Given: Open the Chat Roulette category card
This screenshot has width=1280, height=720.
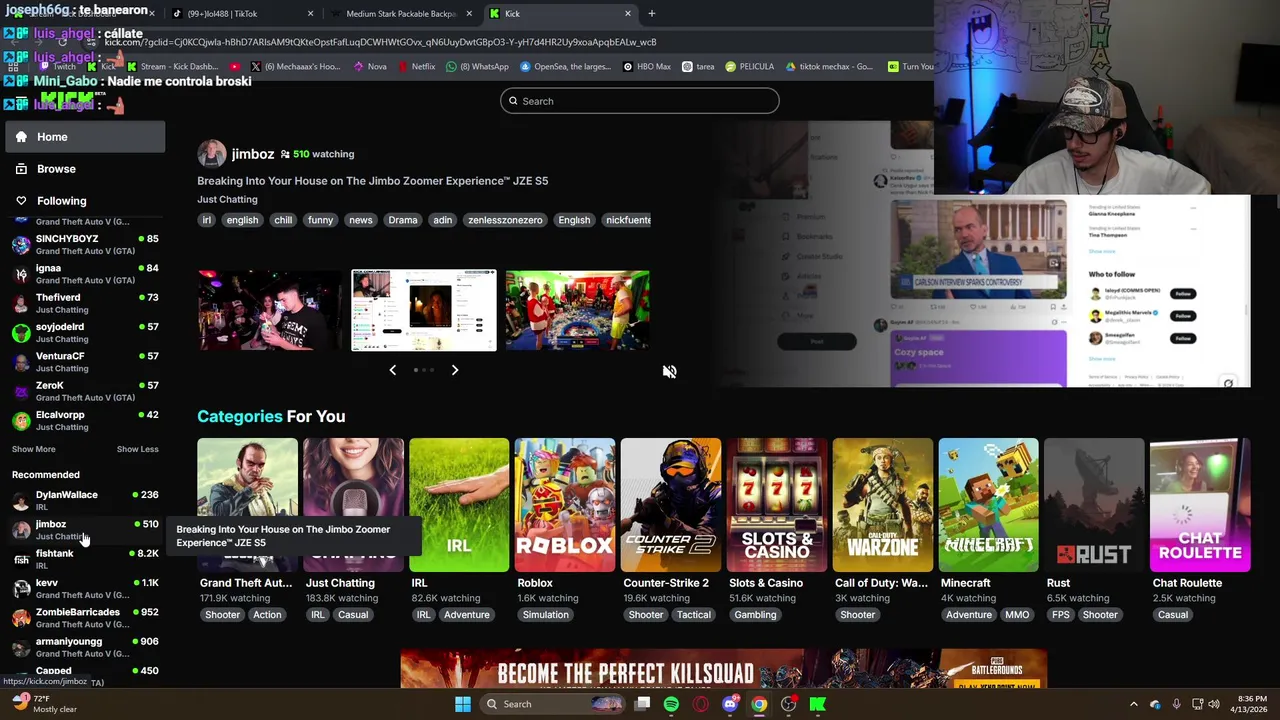Looking at the screenshot, I should [1200, 505].
